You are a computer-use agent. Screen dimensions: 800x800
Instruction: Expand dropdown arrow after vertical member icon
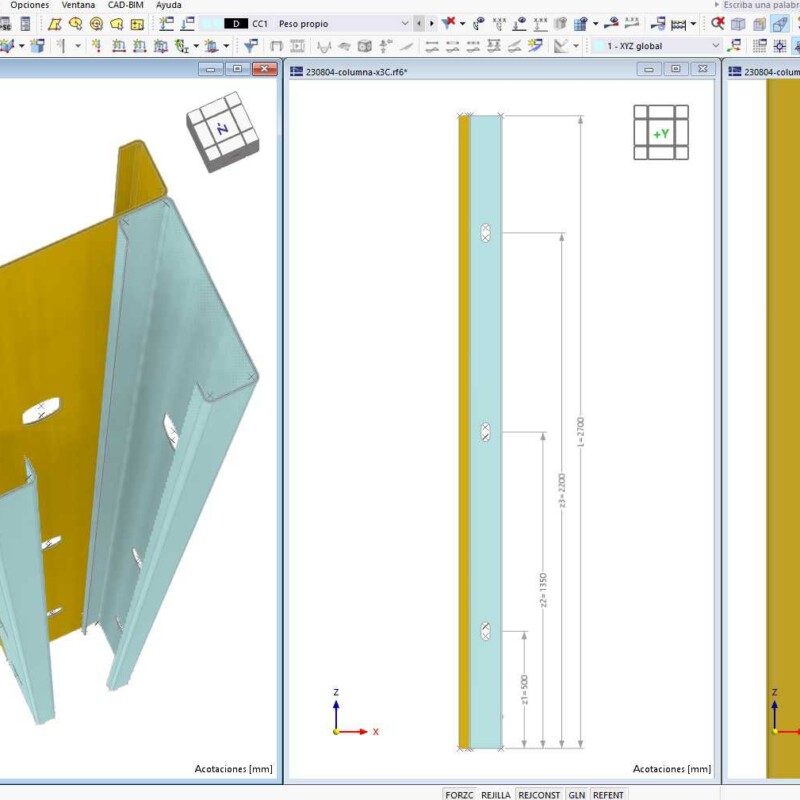pos(78,46)
